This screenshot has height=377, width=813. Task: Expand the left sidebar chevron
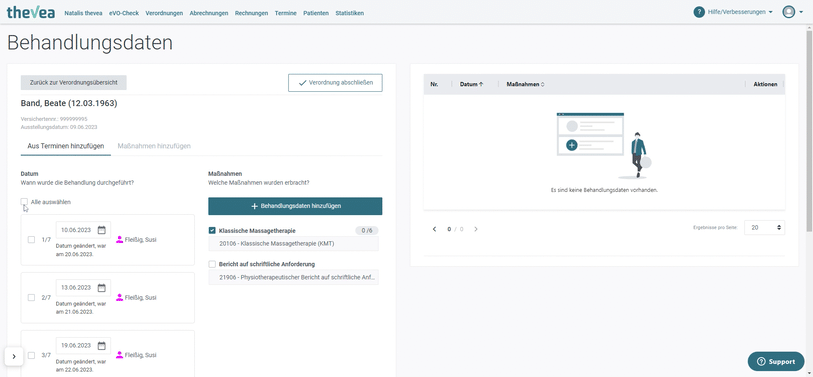pos(14,356)
